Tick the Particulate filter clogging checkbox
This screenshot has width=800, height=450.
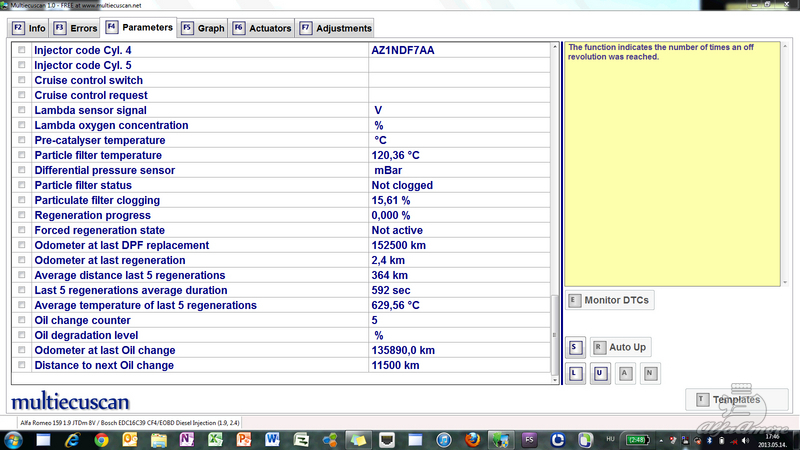(x=21, y=200)
